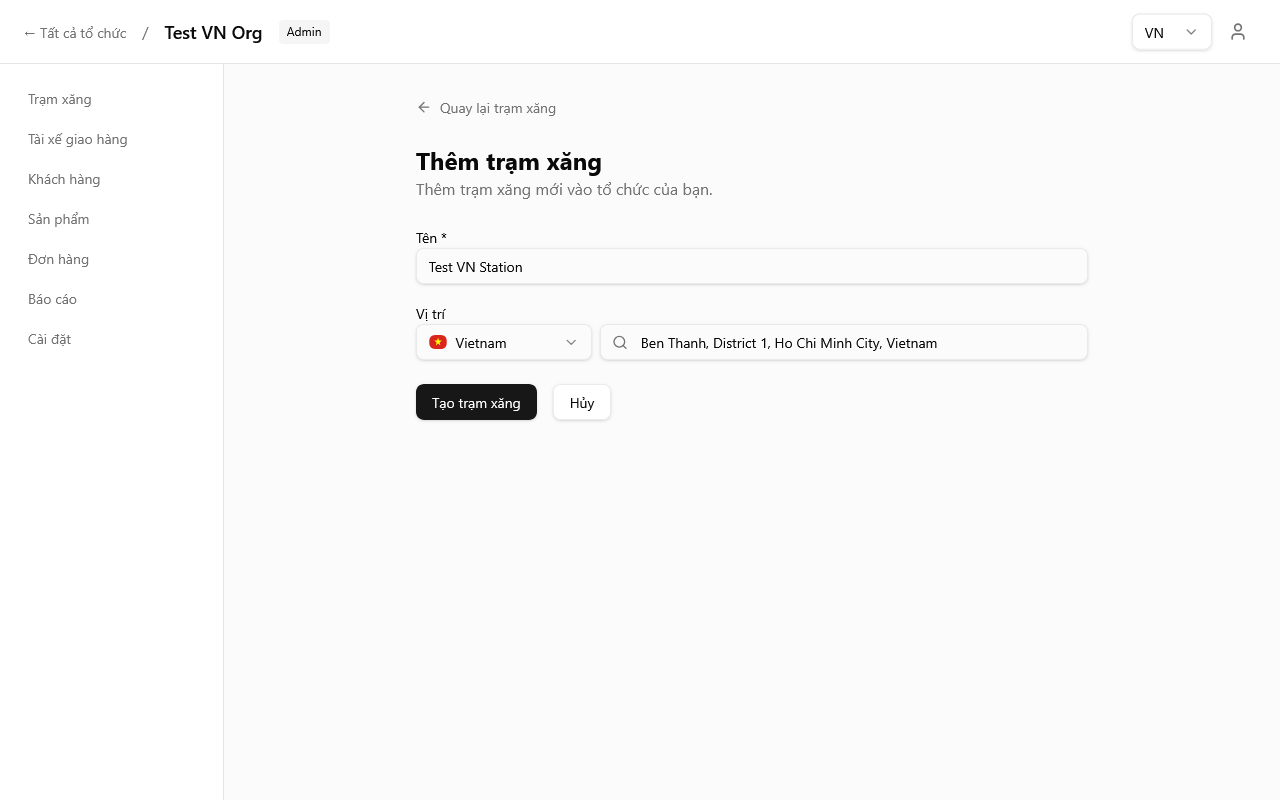The image size is (1280, 800).
Task: Navigate to Sản phẩm page
Action: click(59, 219)
